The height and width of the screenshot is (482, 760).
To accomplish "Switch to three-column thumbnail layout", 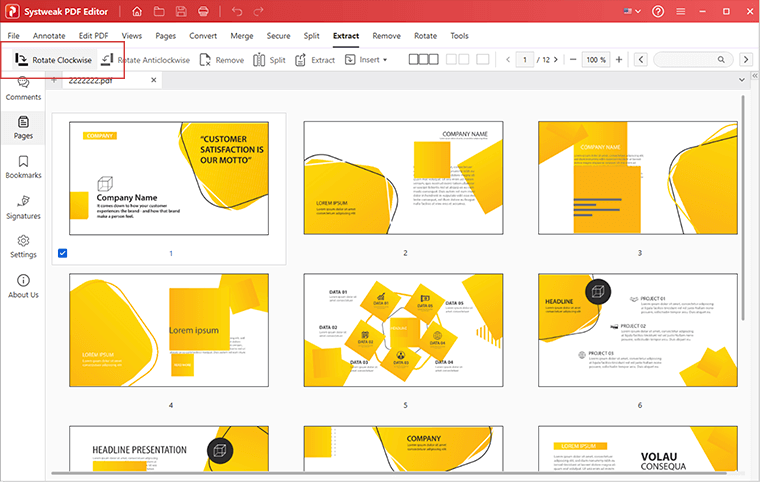I will 424,59.
